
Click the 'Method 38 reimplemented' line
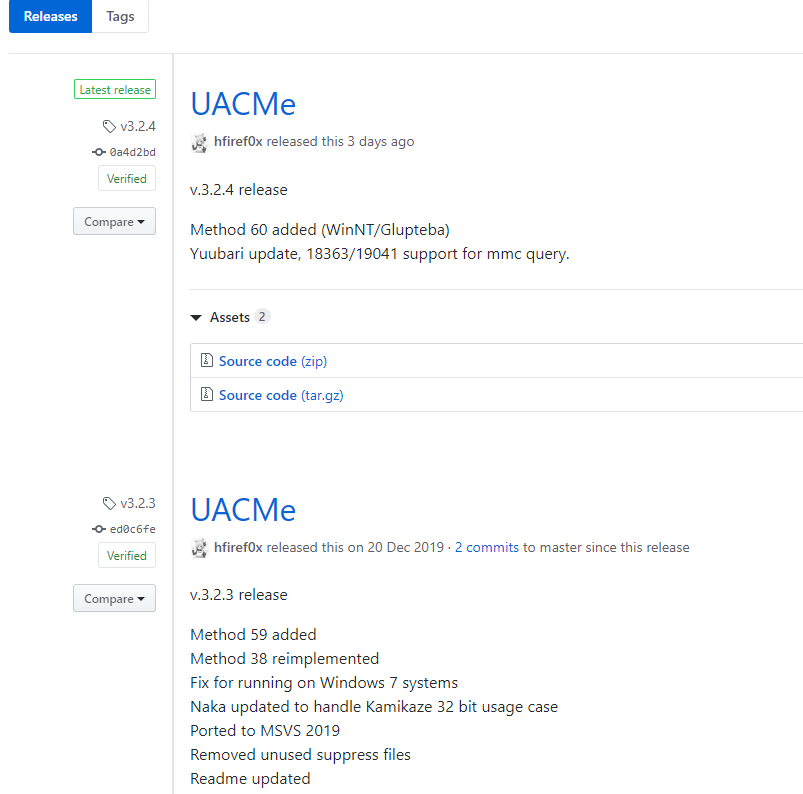[284, 659]
